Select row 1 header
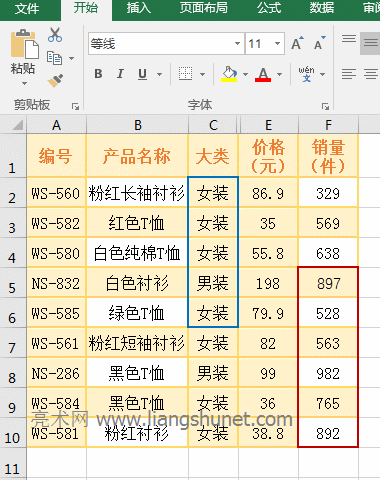The width and height of the screenshot is (380, 480). point(13,156)
